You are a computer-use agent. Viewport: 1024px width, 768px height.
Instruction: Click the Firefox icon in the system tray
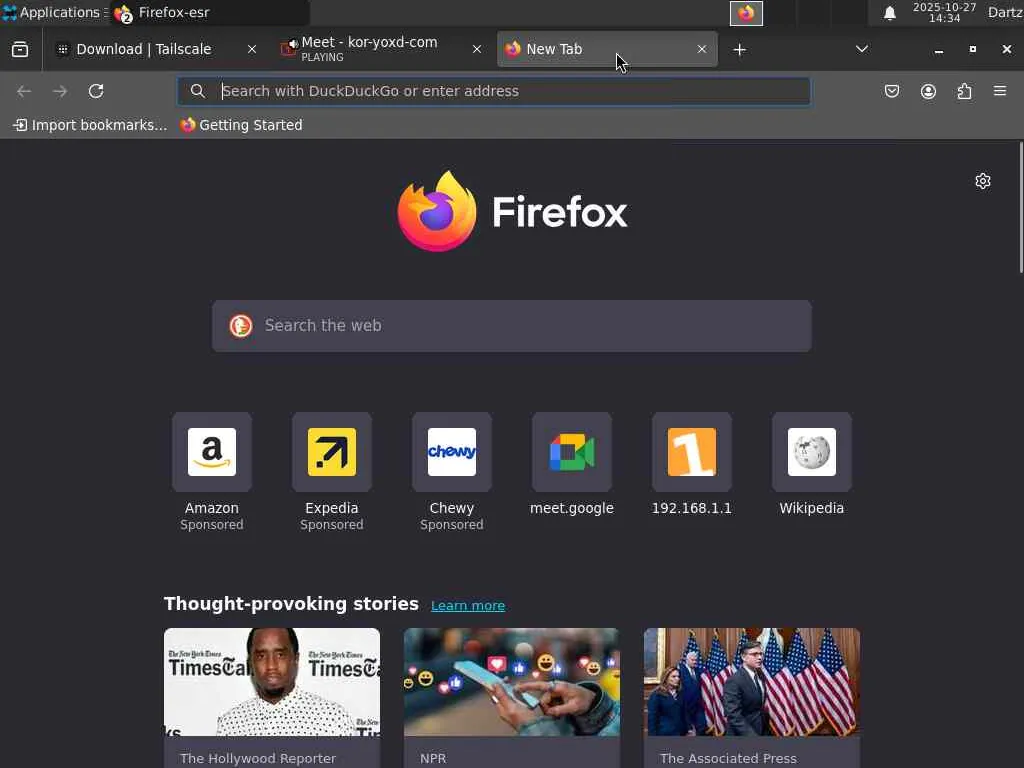coord(746,13)
